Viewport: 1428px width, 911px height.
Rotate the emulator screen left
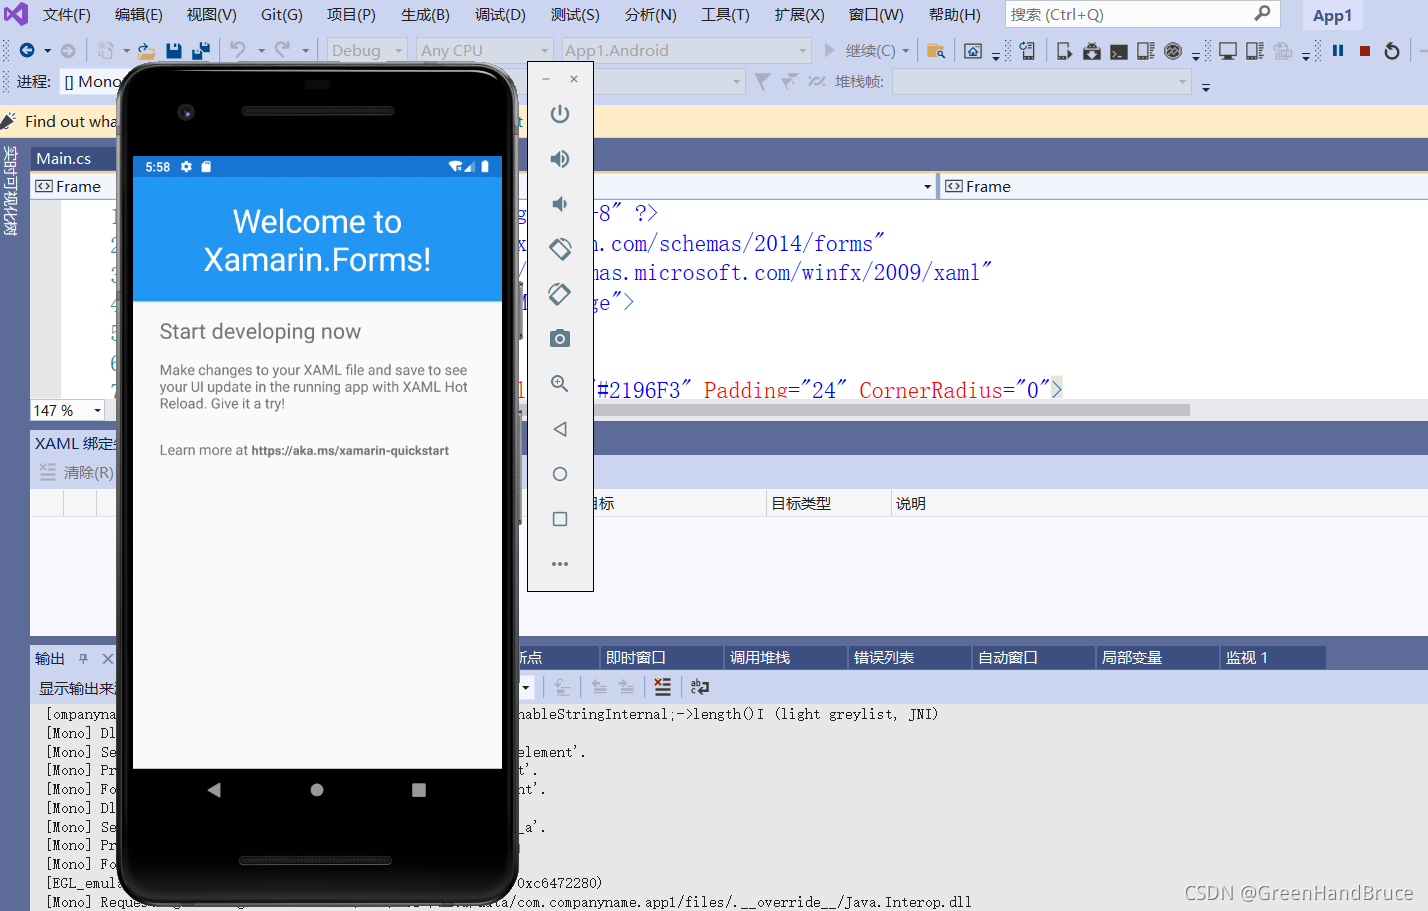pyautogui.click(x=559, y=249)
